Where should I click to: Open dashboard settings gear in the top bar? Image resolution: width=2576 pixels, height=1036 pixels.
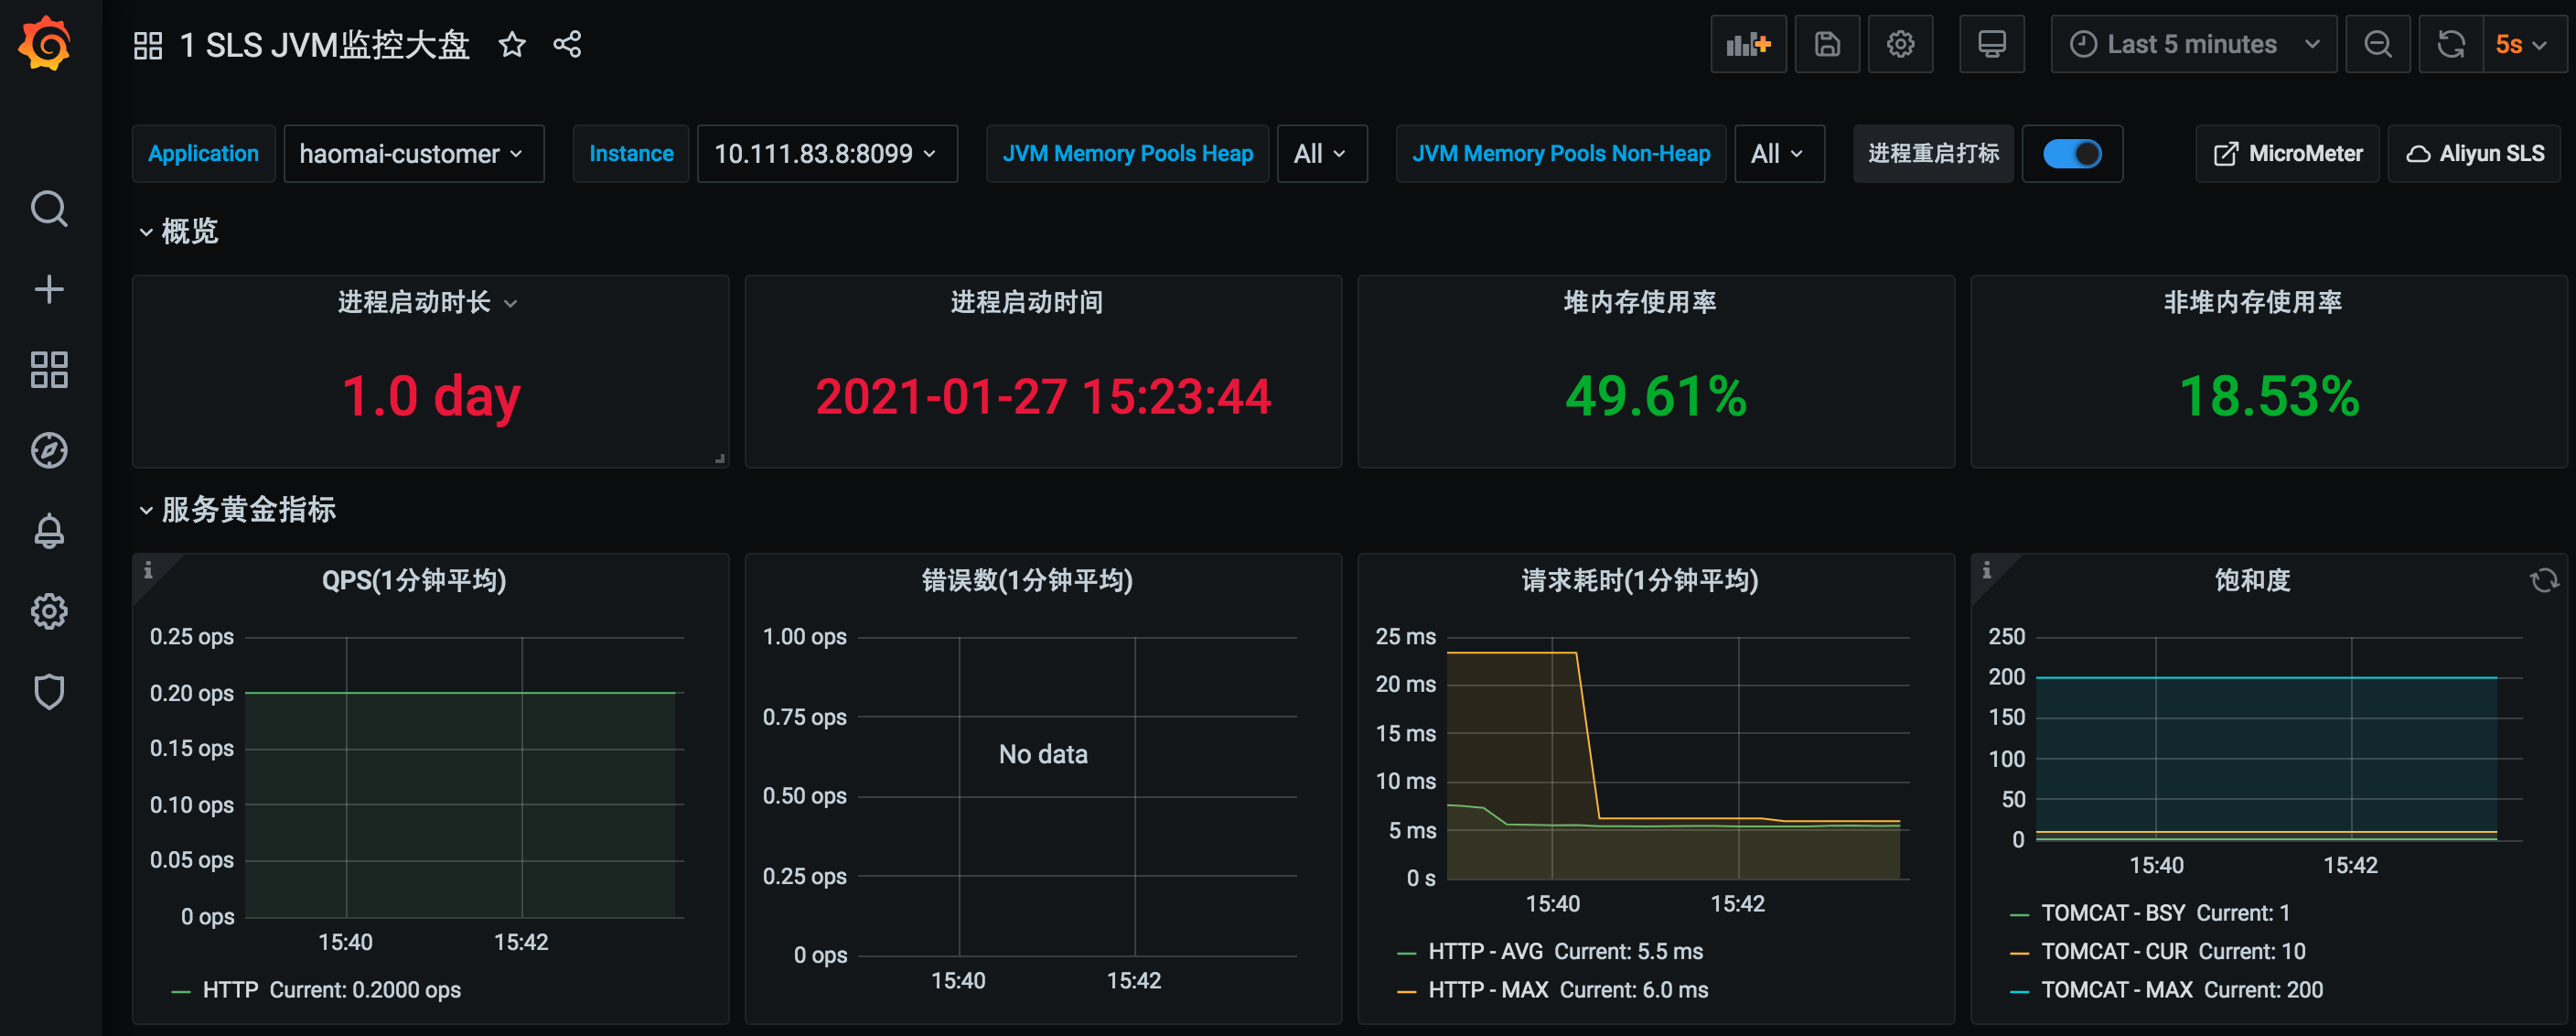(1900, 44)
